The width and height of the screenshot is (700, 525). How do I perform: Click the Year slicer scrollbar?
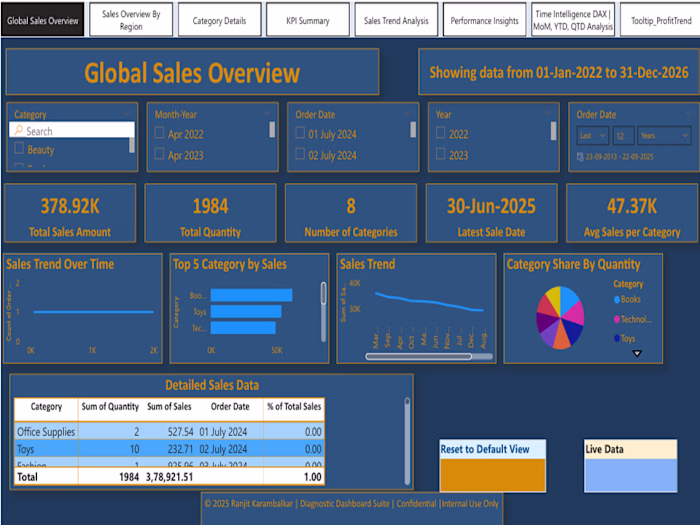[x=554, y=131]
